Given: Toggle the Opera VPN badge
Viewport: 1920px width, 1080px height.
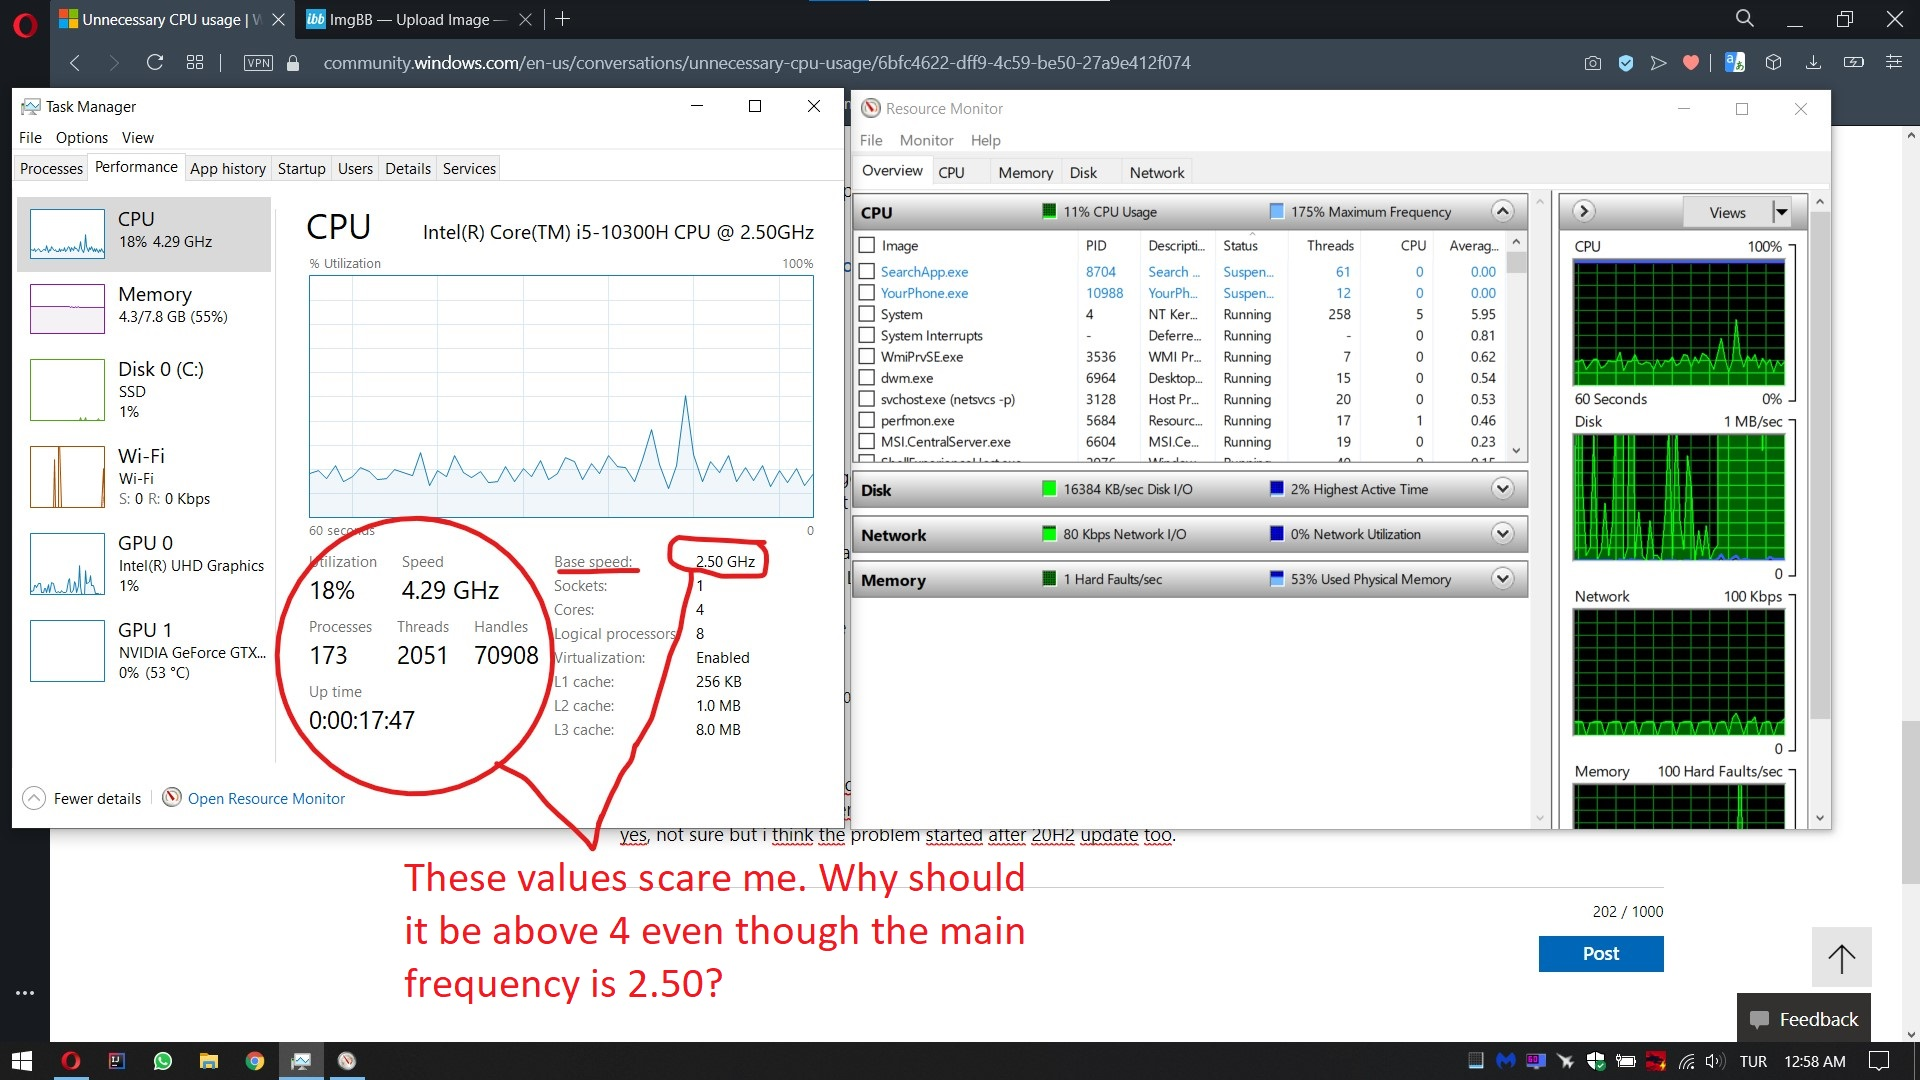Looking at the screenshot, I should pos(258,63).
